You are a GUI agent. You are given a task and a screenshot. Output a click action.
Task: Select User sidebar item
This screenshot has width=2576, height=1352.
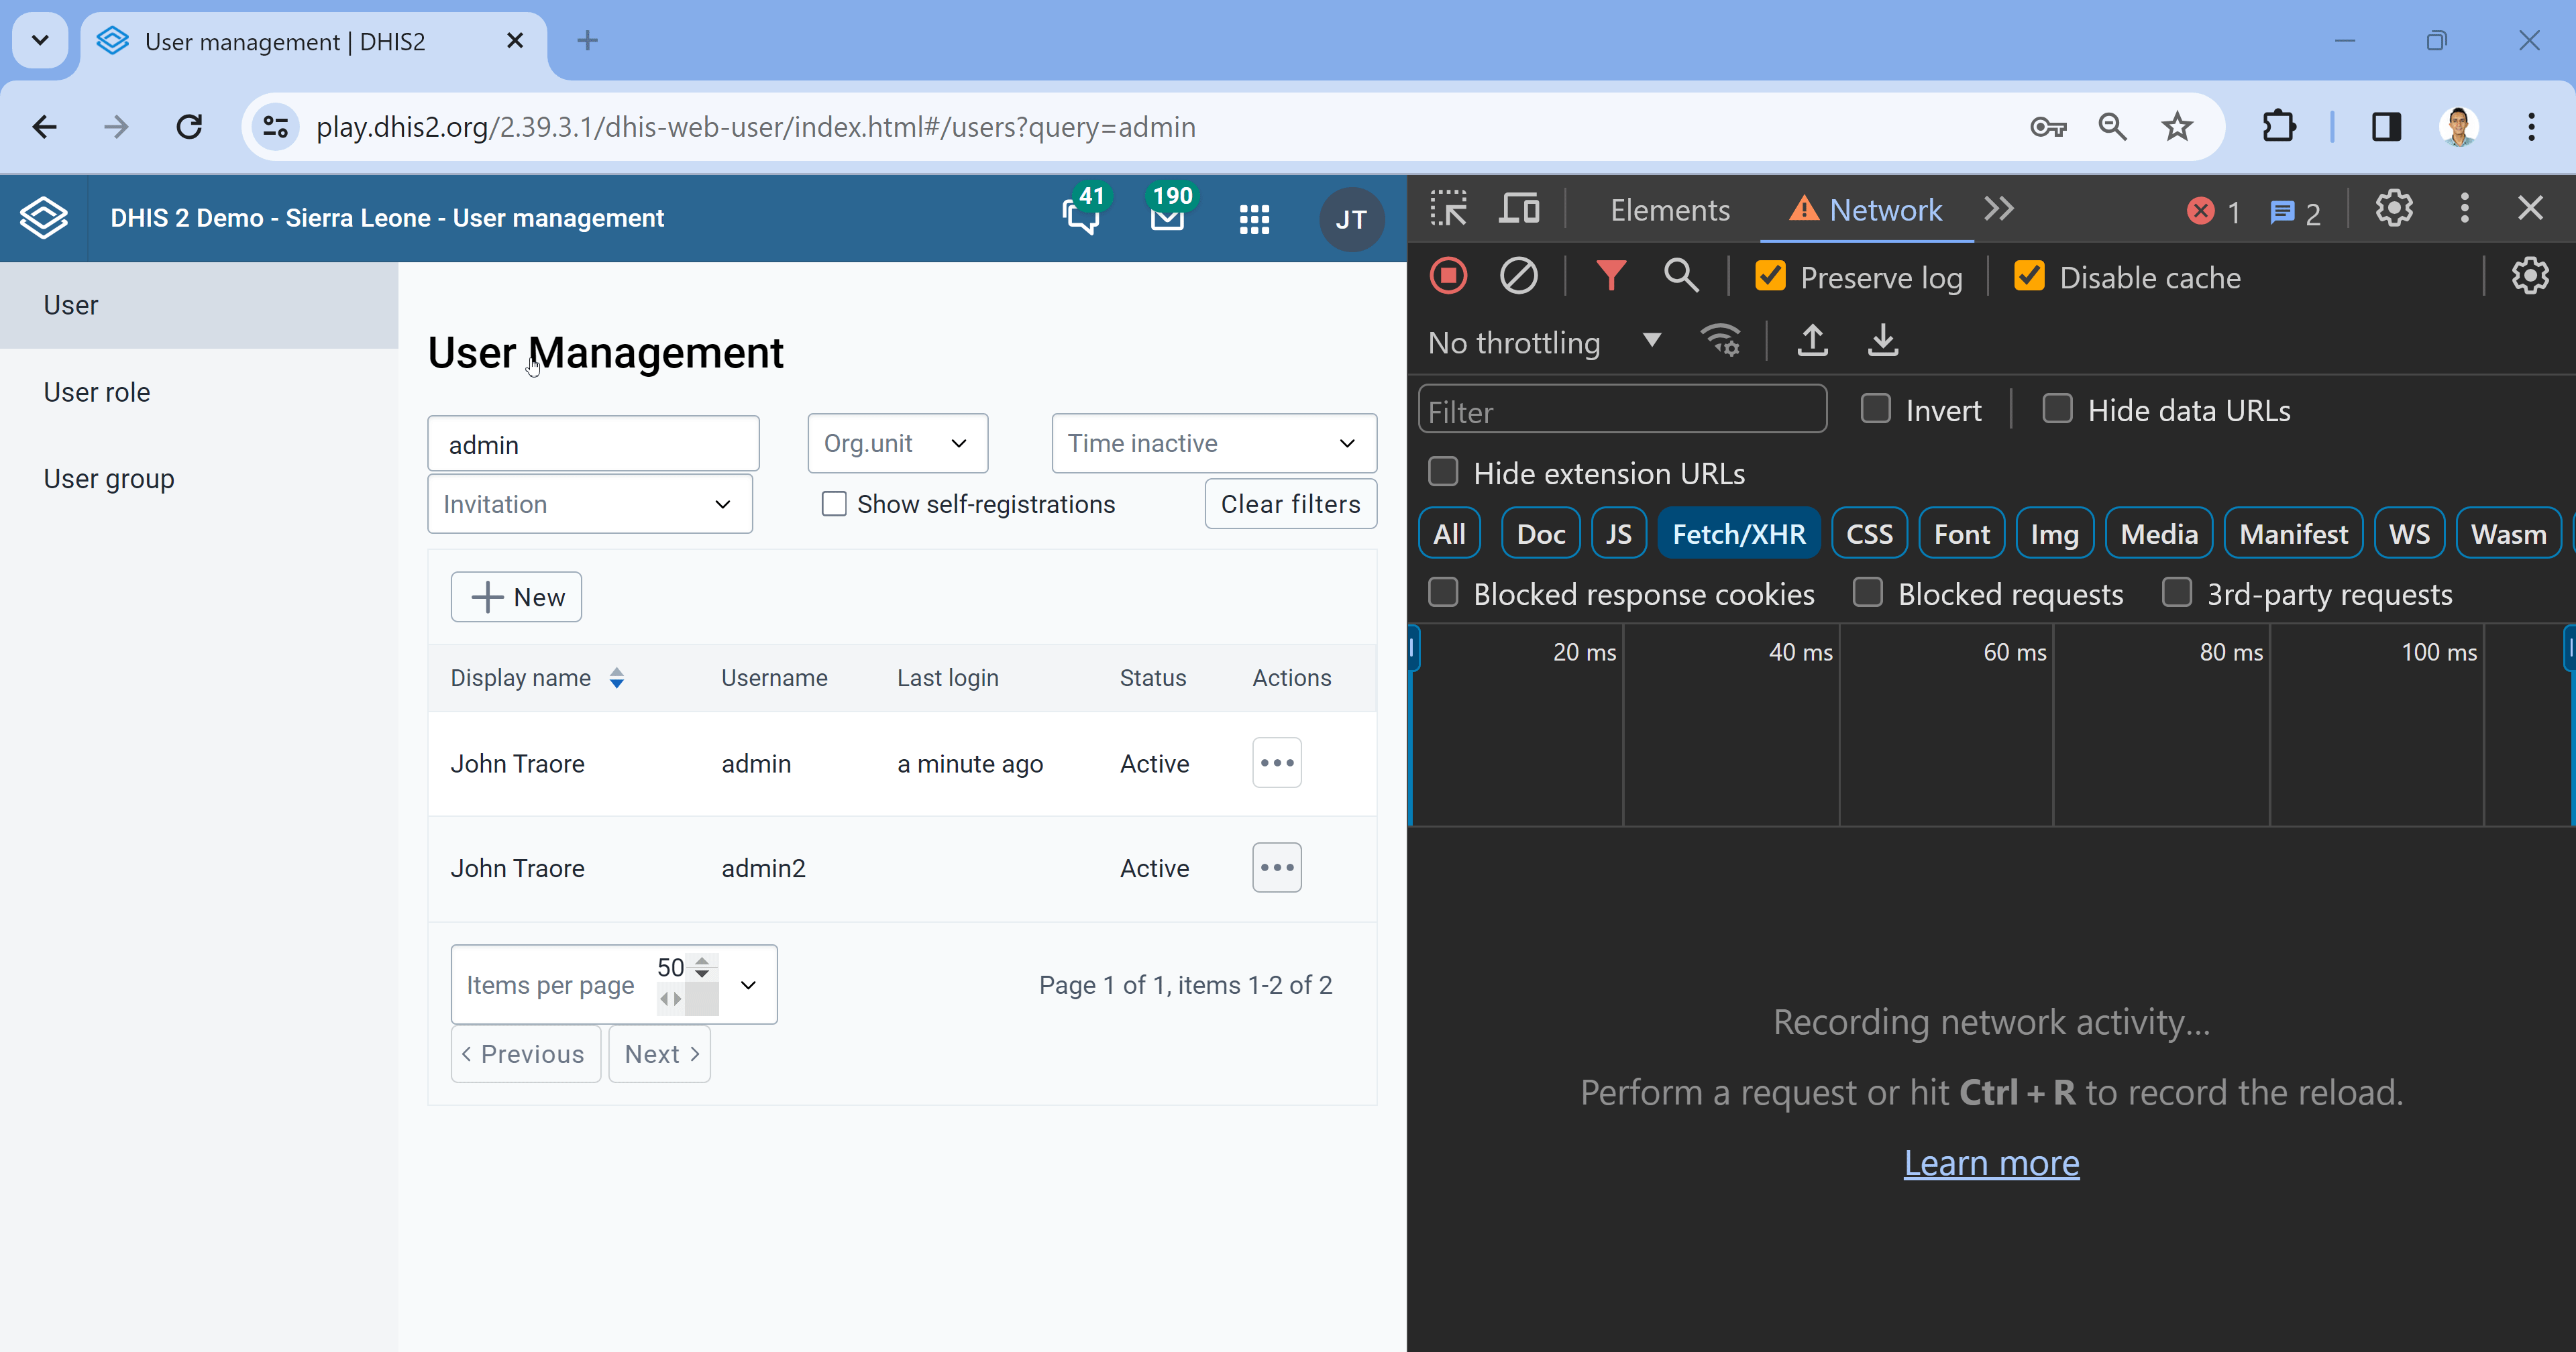click(x=199, y=305)
